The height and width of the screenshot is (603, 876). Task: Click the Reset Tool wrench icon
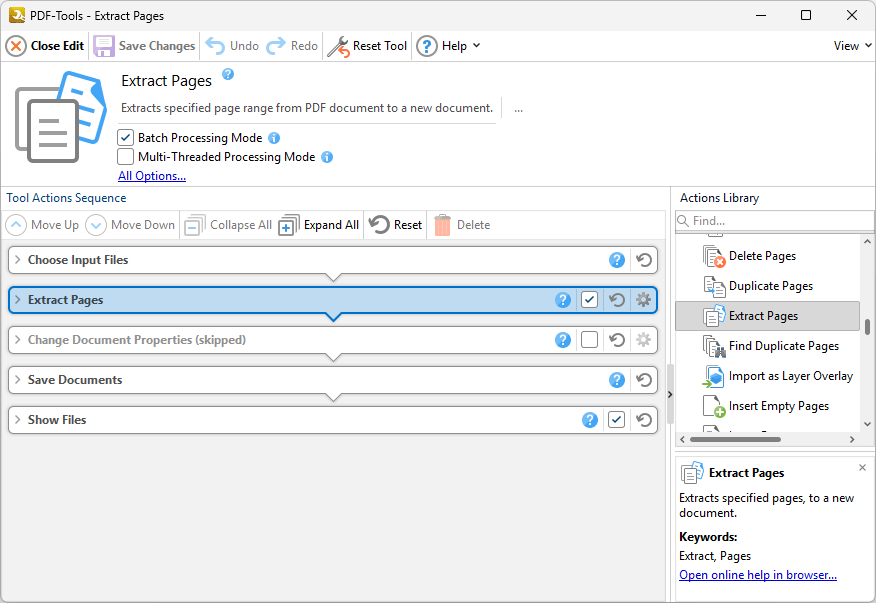tap(339, 46)
